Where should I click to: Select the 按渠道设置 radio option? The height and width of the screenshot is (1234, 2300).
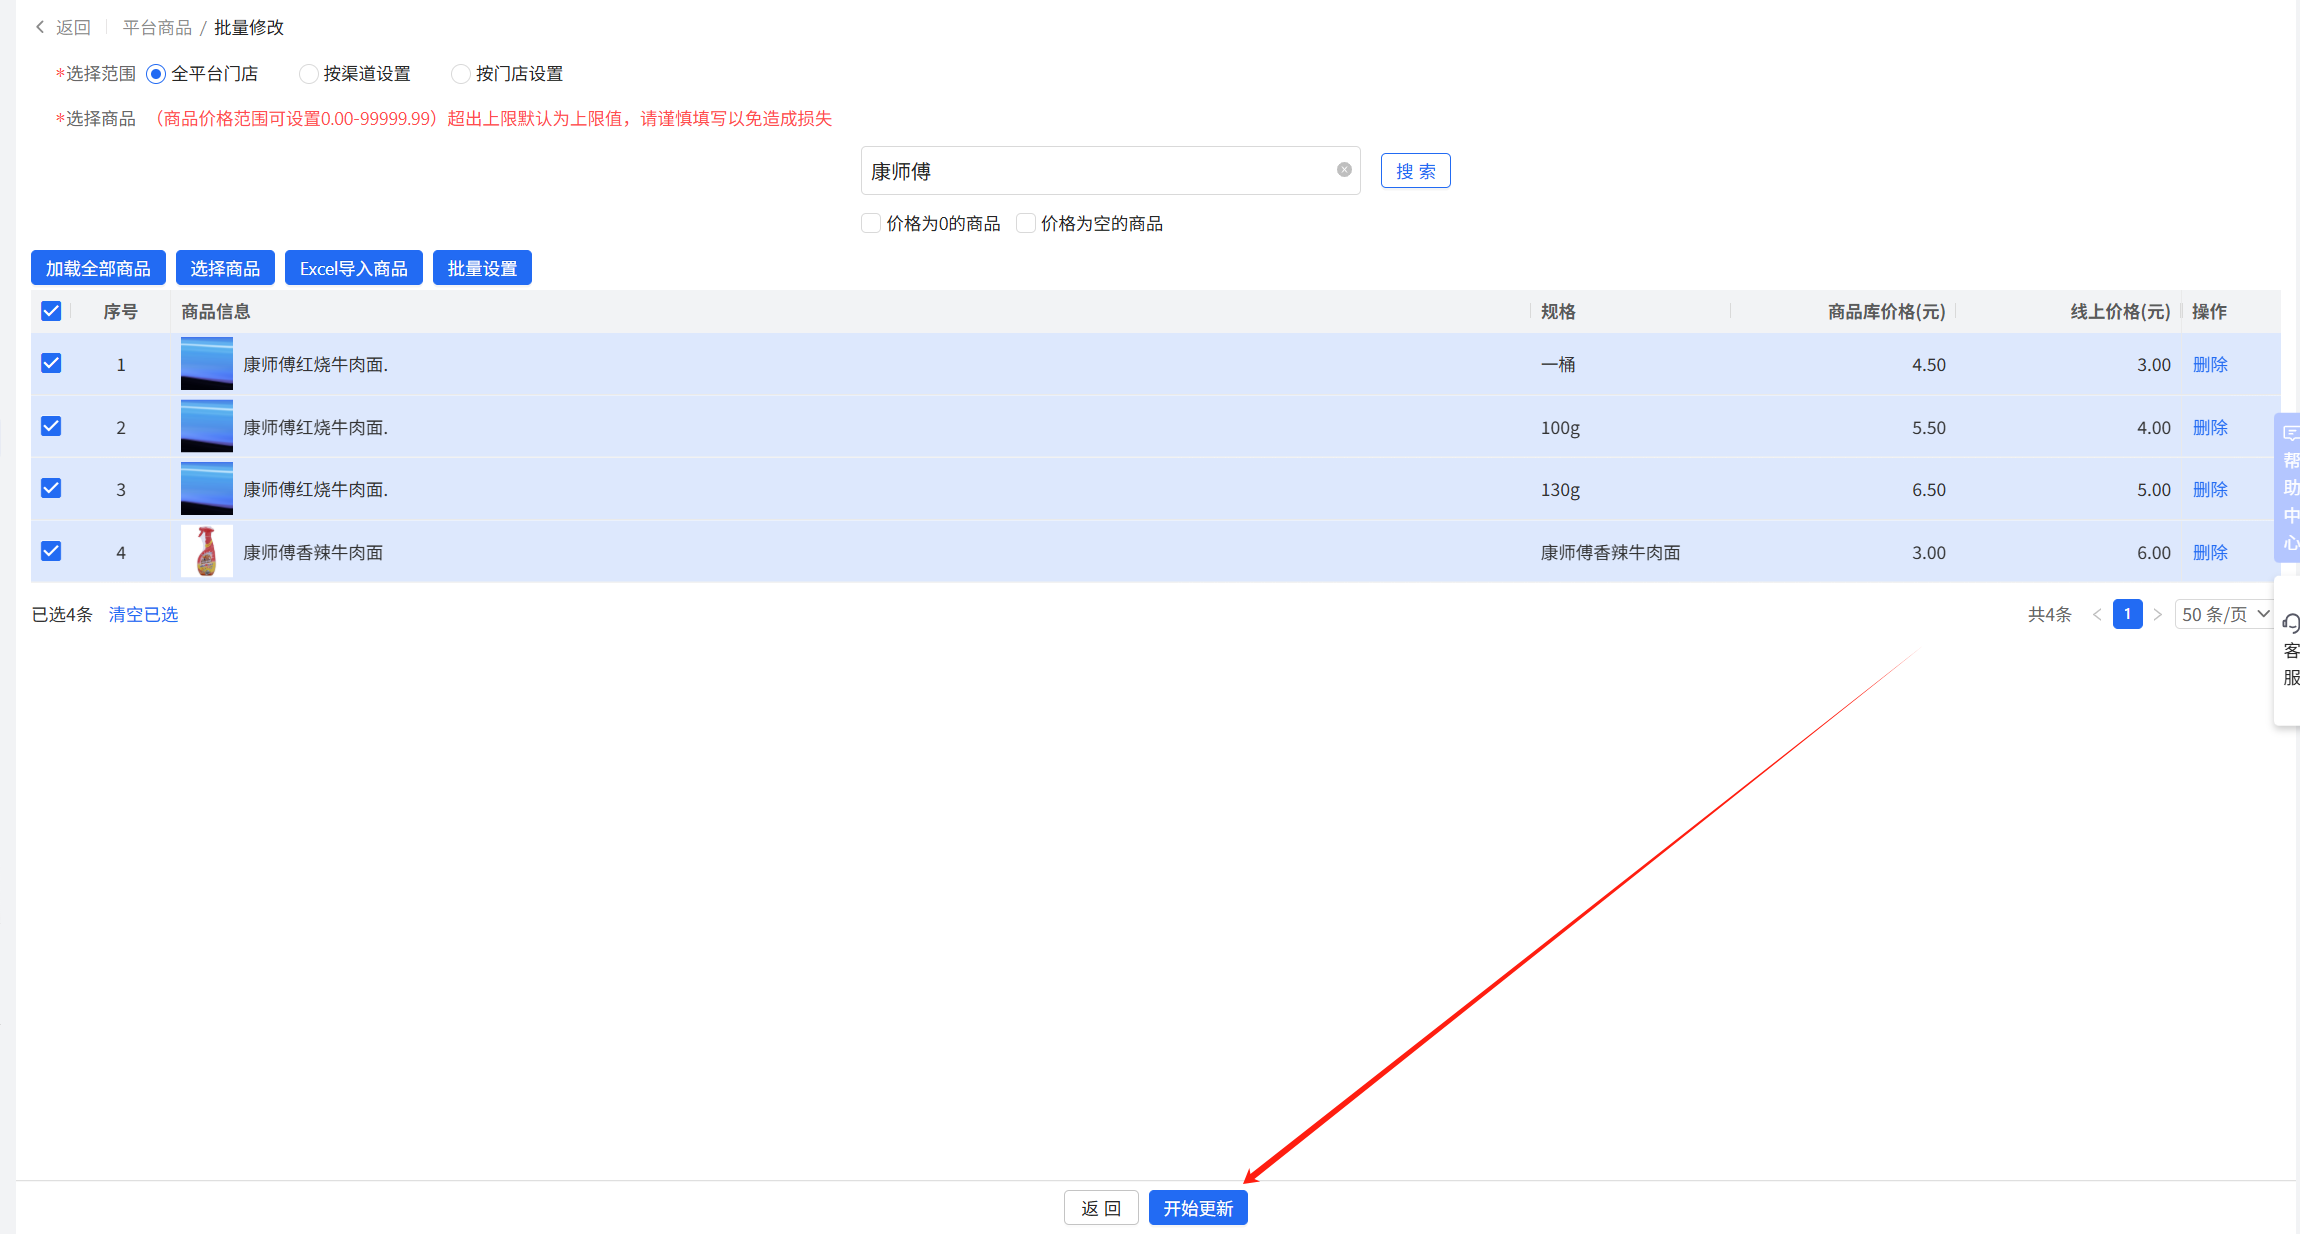308,74
